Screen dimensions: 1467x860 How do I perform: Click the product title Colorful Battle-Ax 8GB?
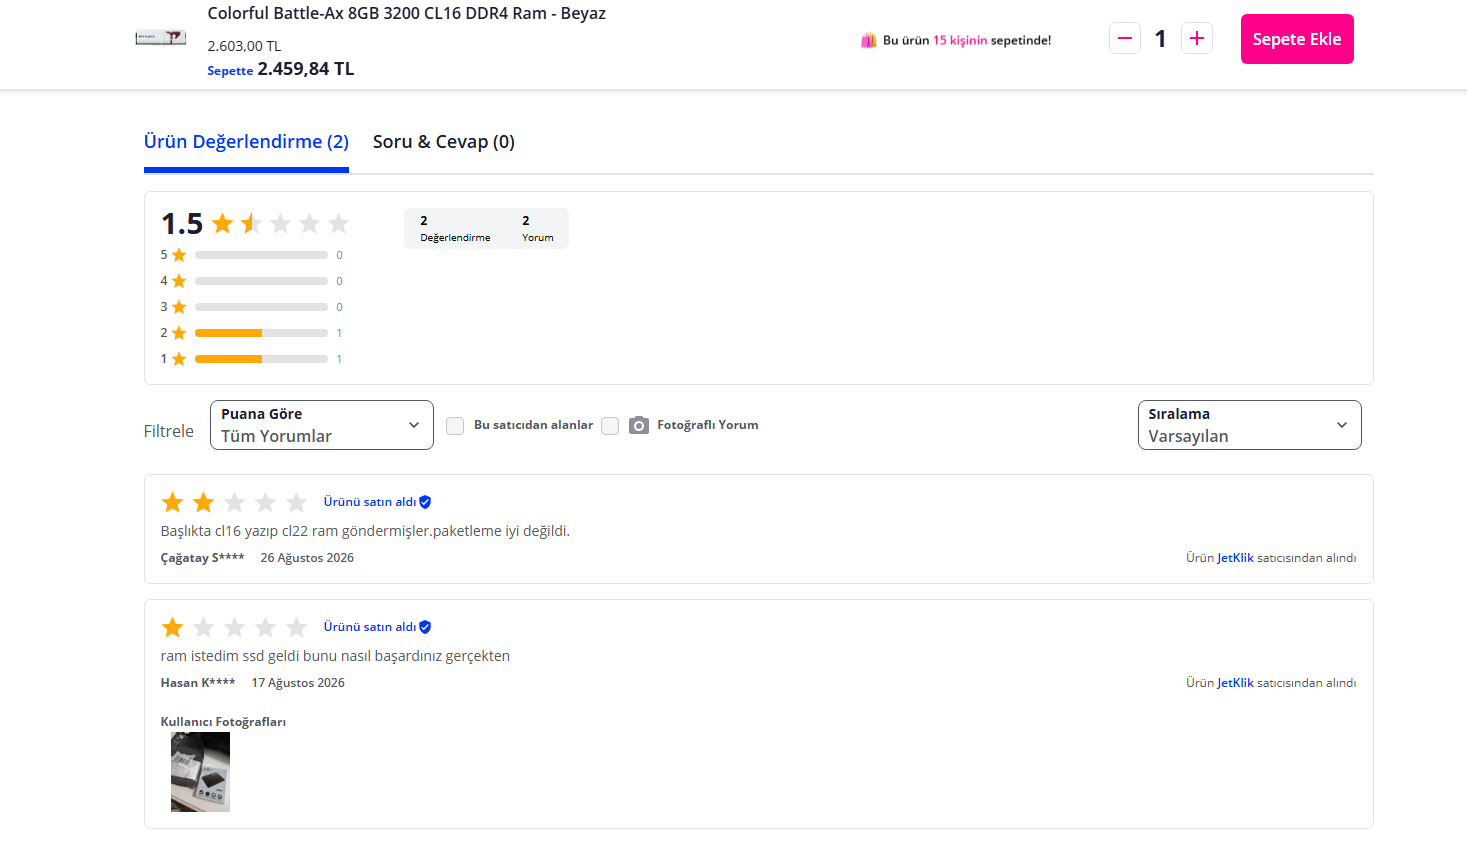coord(406,13)
